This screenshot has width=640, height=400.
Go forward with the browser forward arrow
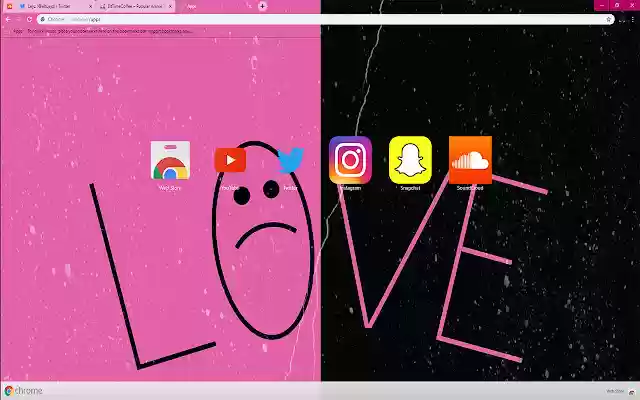coord(19,19)
